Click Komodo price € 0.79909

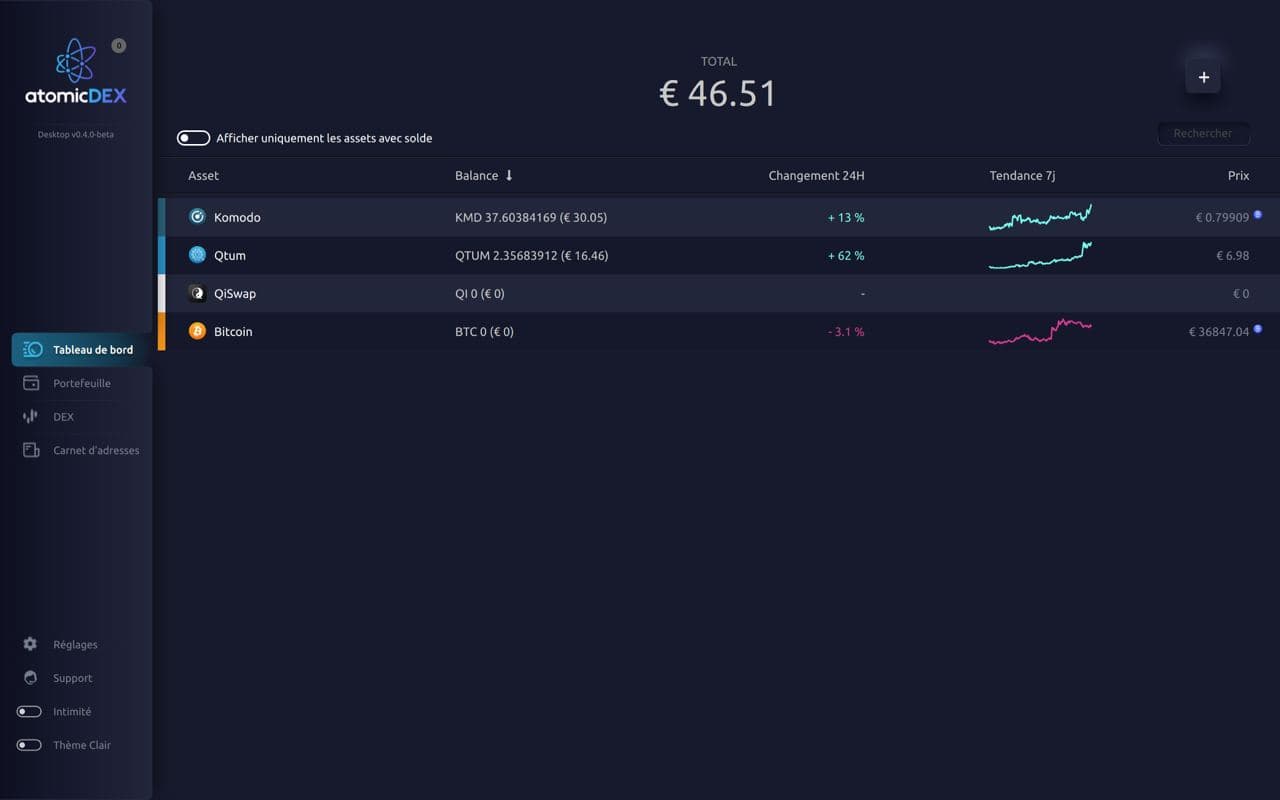(x=1222, y=217)
